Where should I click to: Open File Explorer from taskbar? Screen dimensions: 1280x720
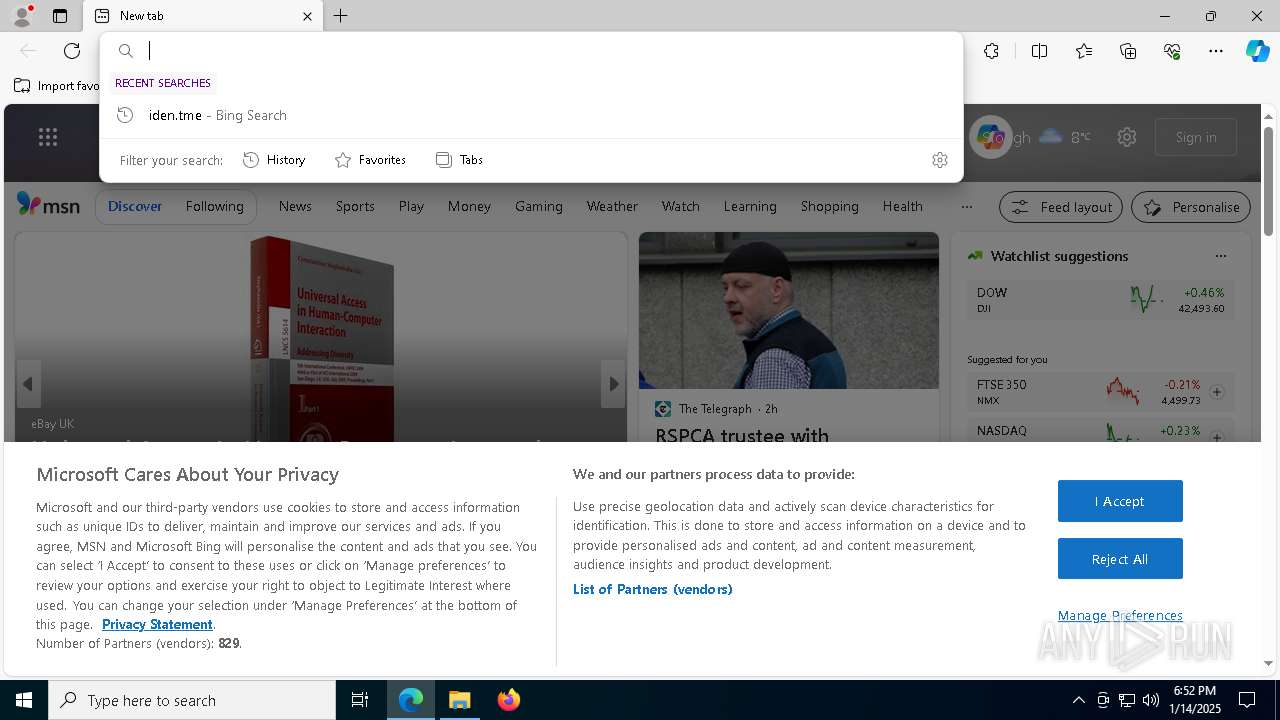coord(460,700)
